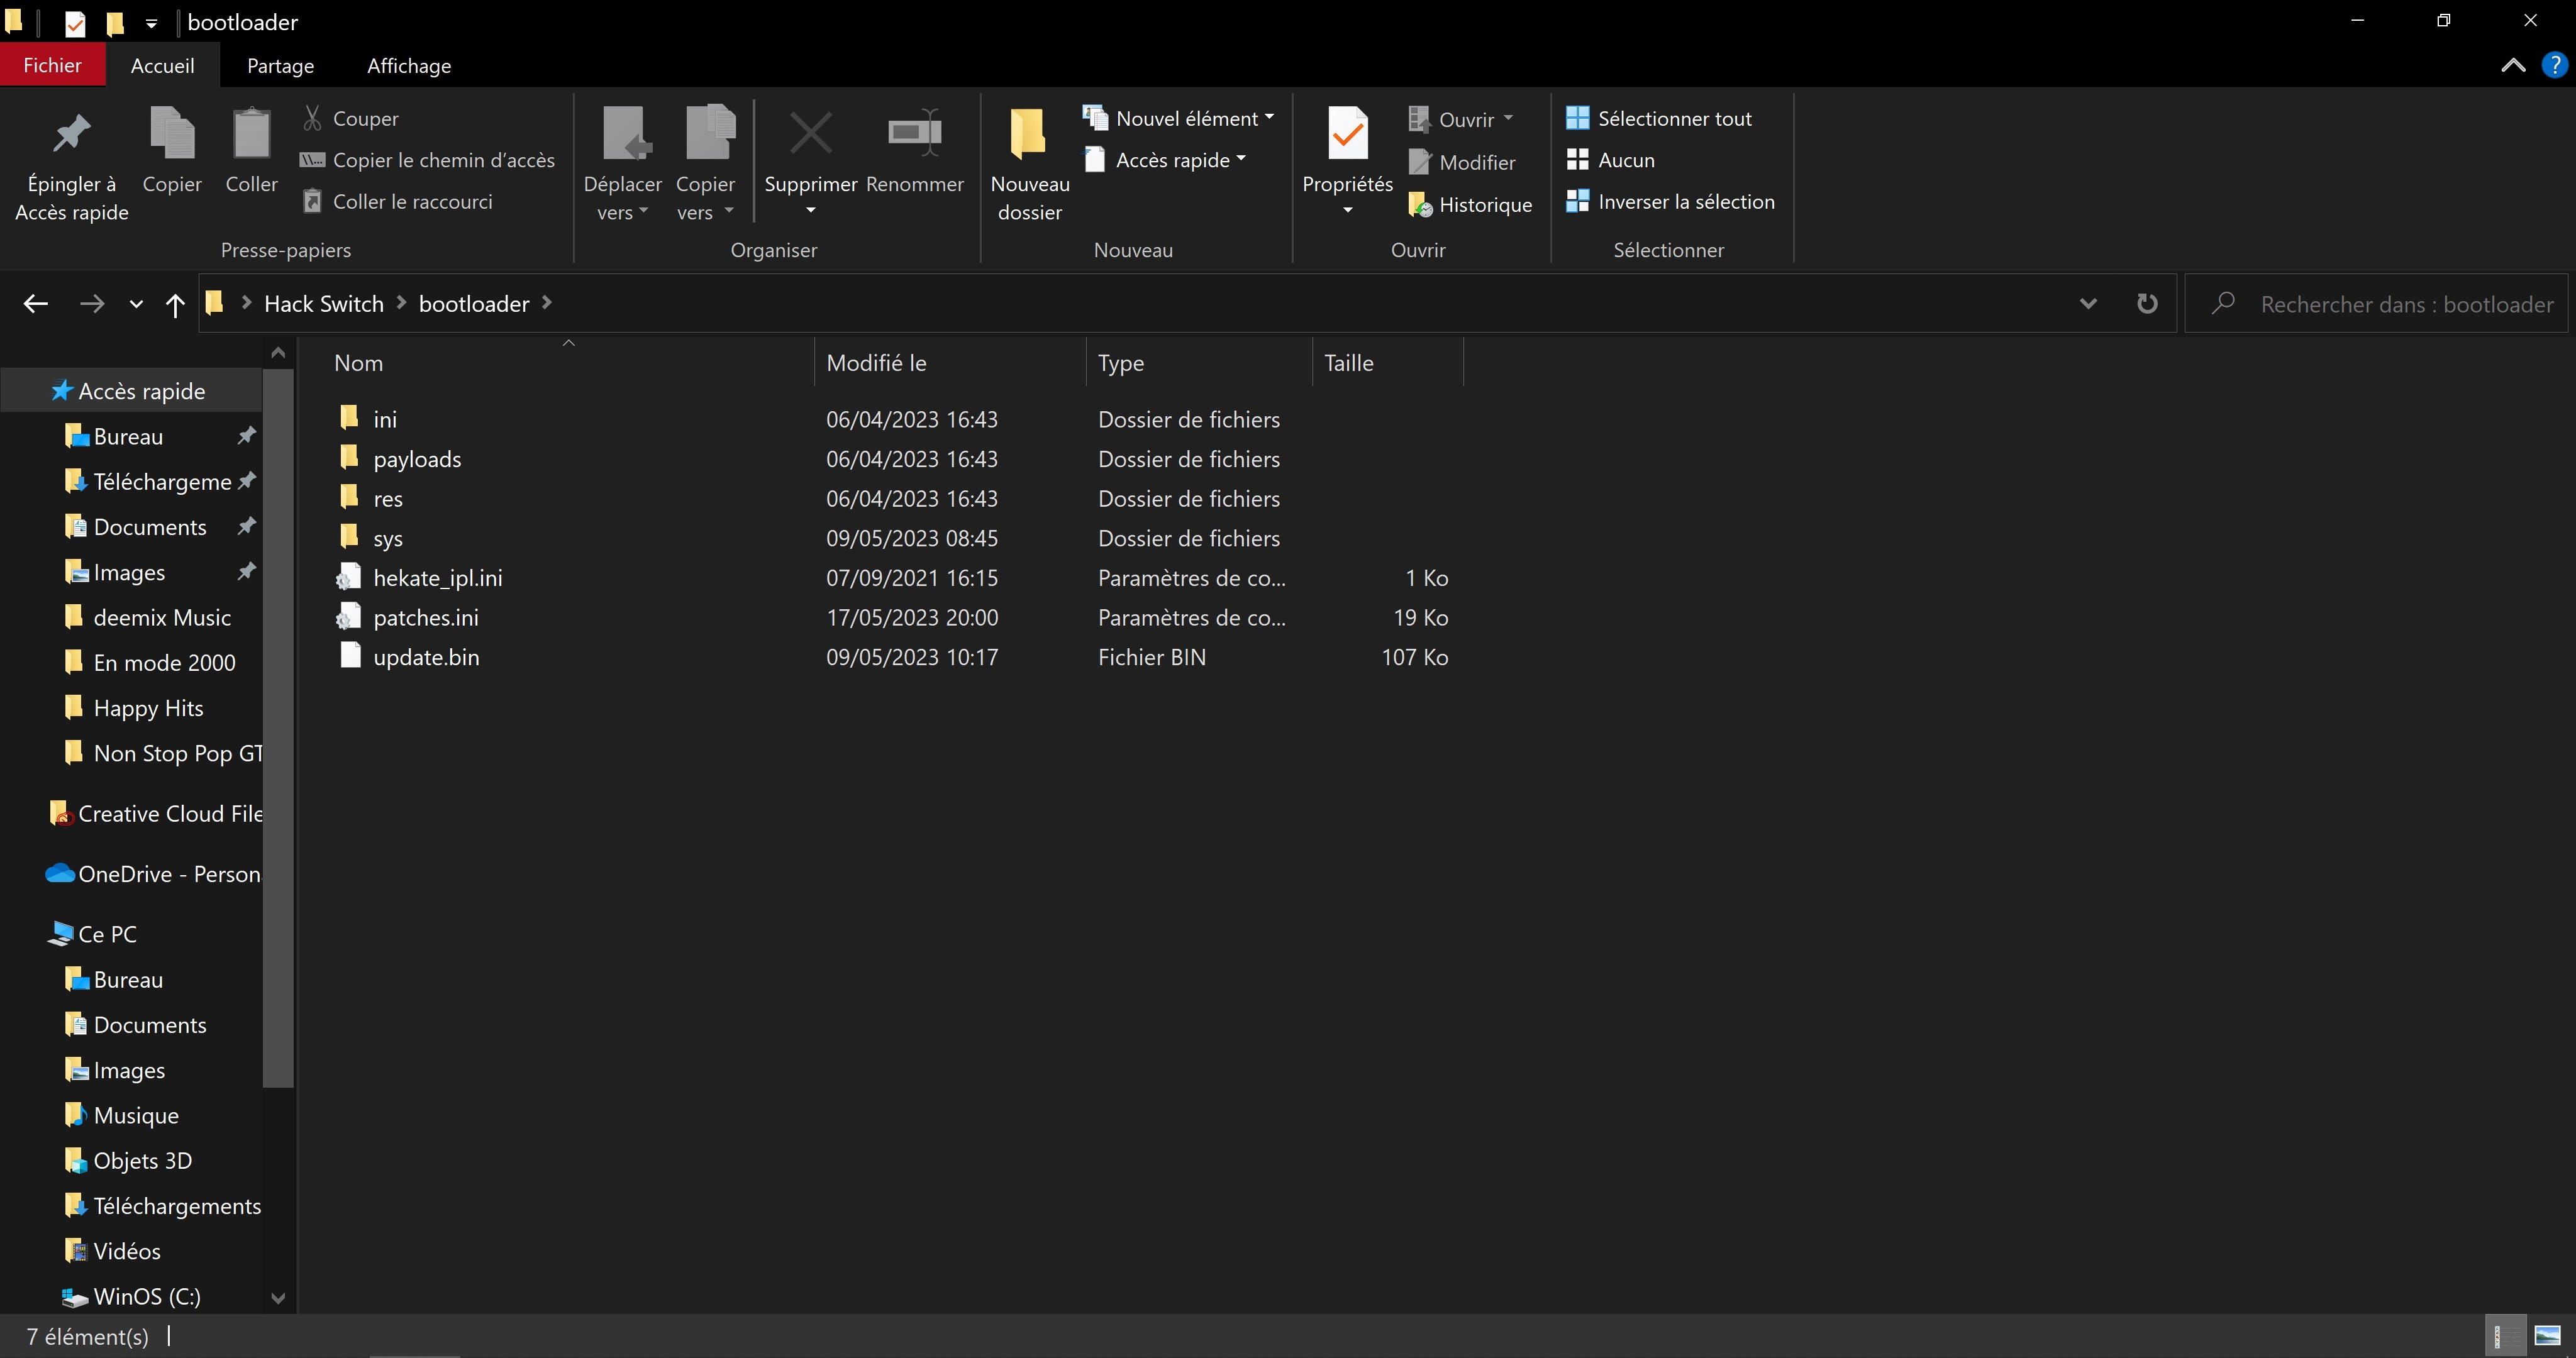Open the Nouvel élément dropdown
This screenshot has width=2576, height=1358.
(x=1187, y=118)
